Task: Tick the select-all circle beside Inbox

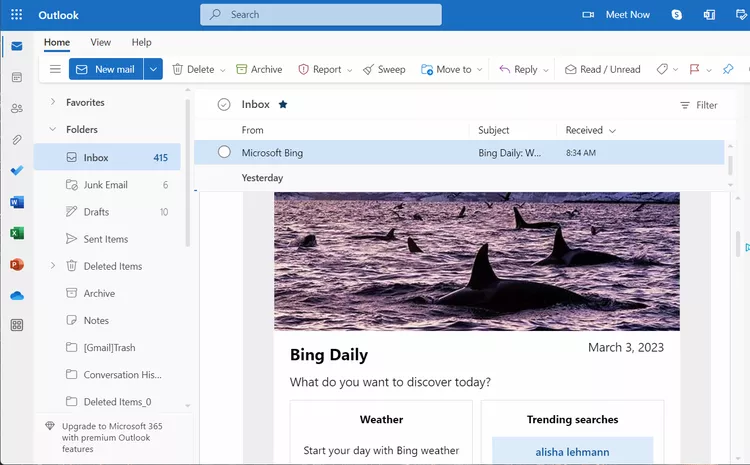Action: pos(224,104)
